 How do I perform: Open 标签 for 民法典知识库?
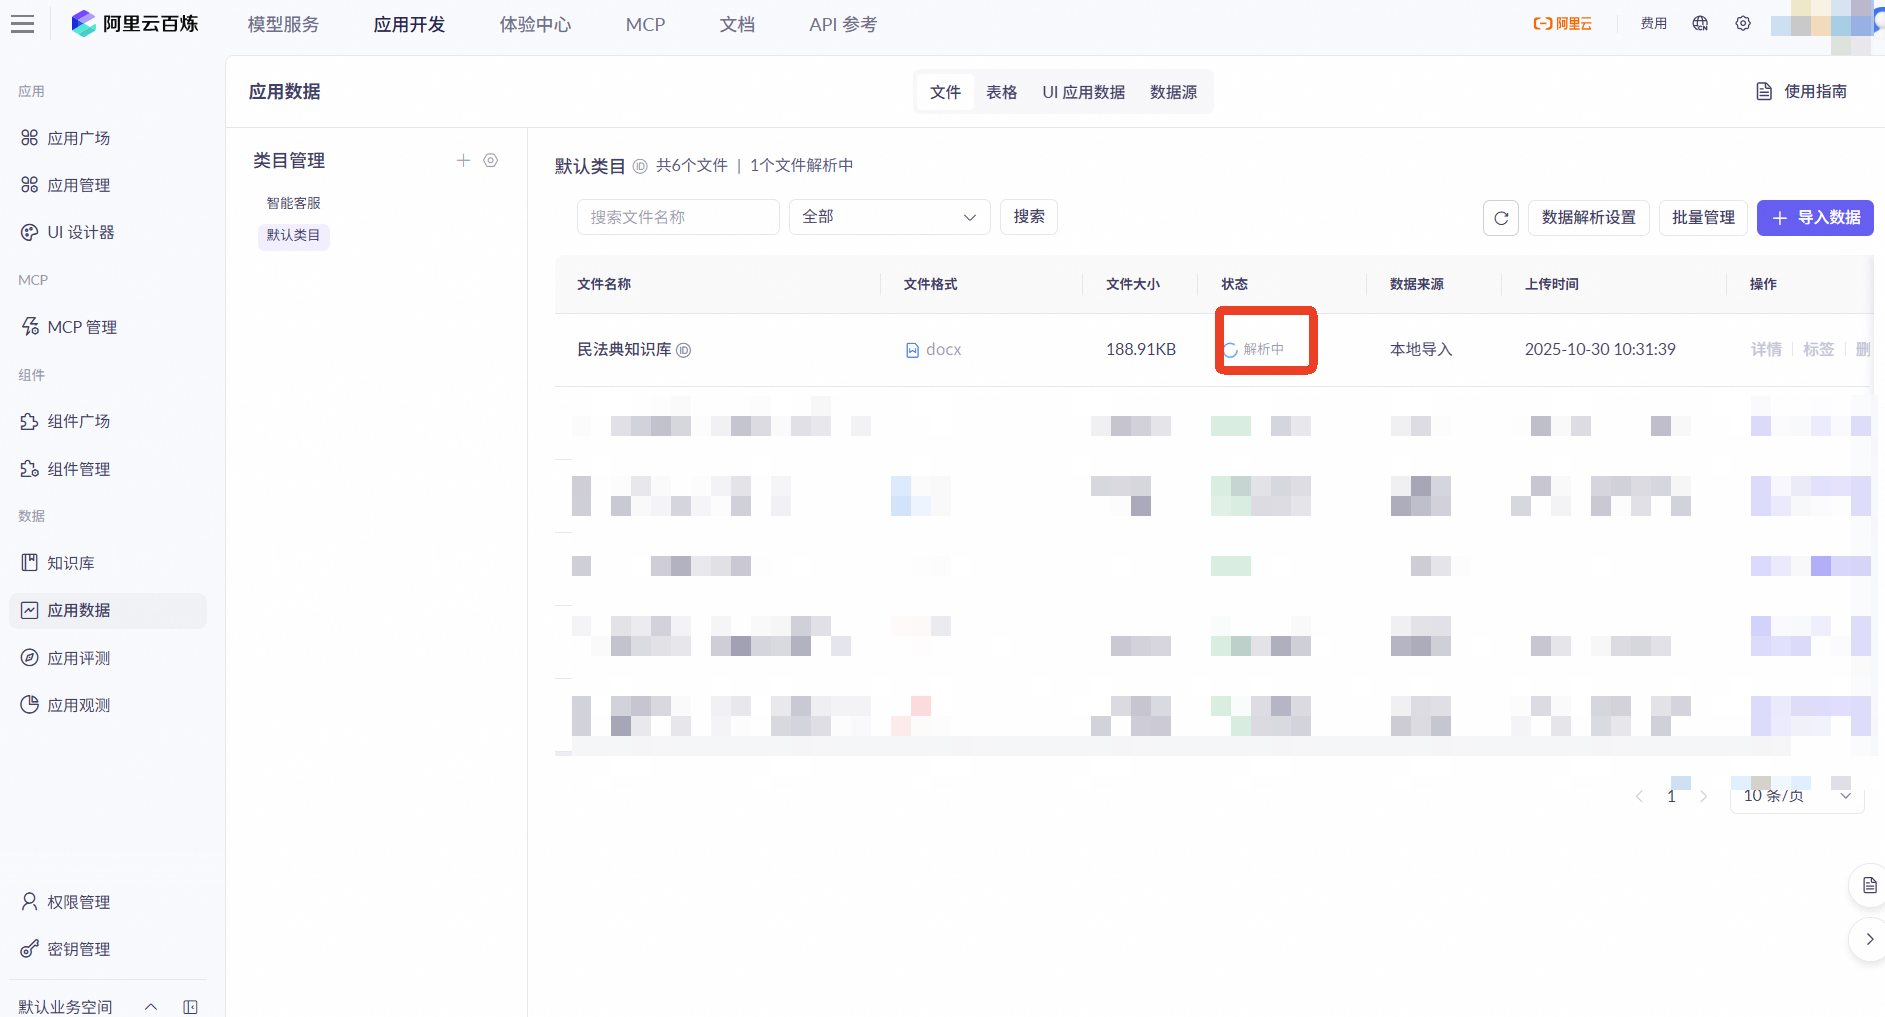1818,350
